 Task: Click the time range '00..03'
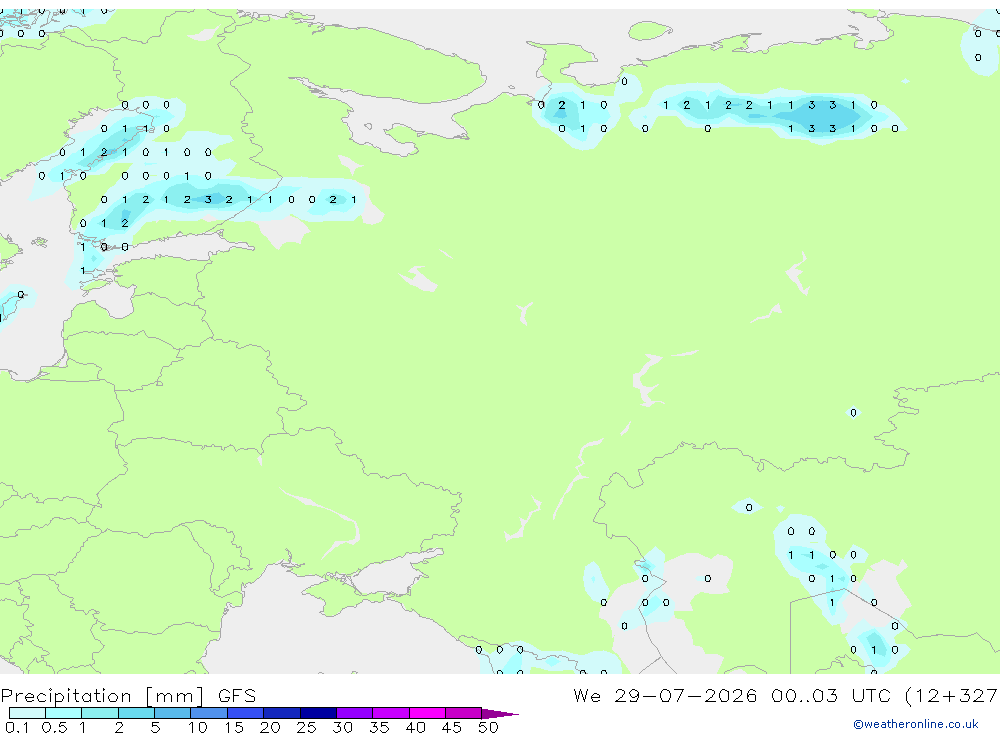click(804, 695)
